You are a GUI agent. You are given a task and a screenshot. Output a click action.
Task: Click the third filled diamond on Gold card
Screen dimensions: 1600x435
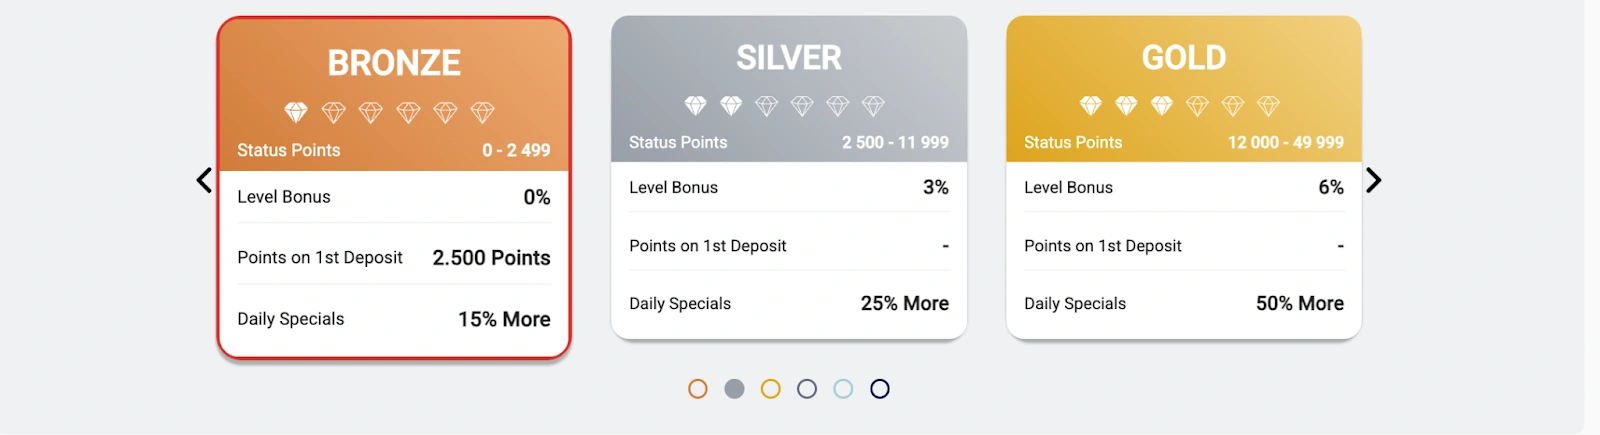pos(1161,105)
